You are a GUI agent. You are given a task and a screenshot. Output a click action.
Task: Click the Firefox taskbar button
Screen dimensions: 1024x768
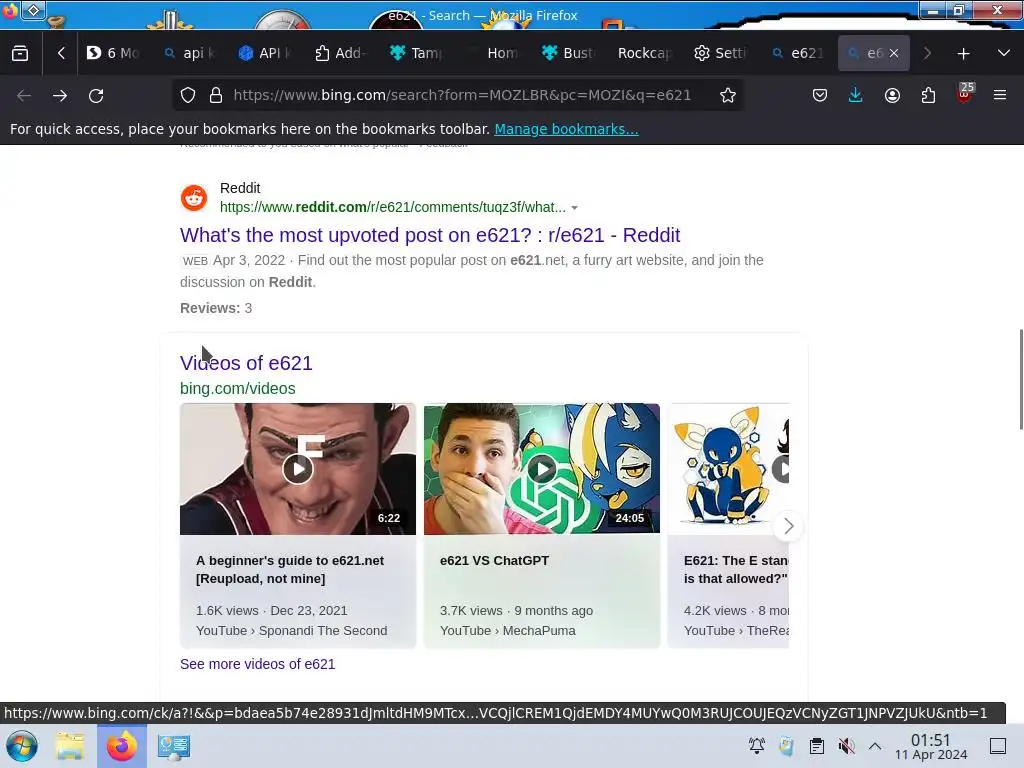(121, 746)
